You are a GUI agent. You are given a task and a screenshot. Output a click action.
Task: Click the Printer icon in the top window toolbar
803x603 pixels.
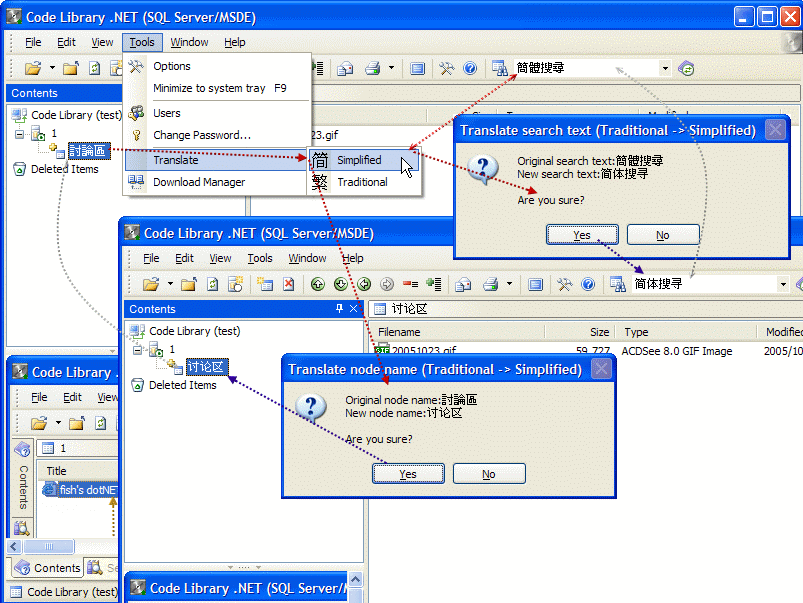coord(372,68)
